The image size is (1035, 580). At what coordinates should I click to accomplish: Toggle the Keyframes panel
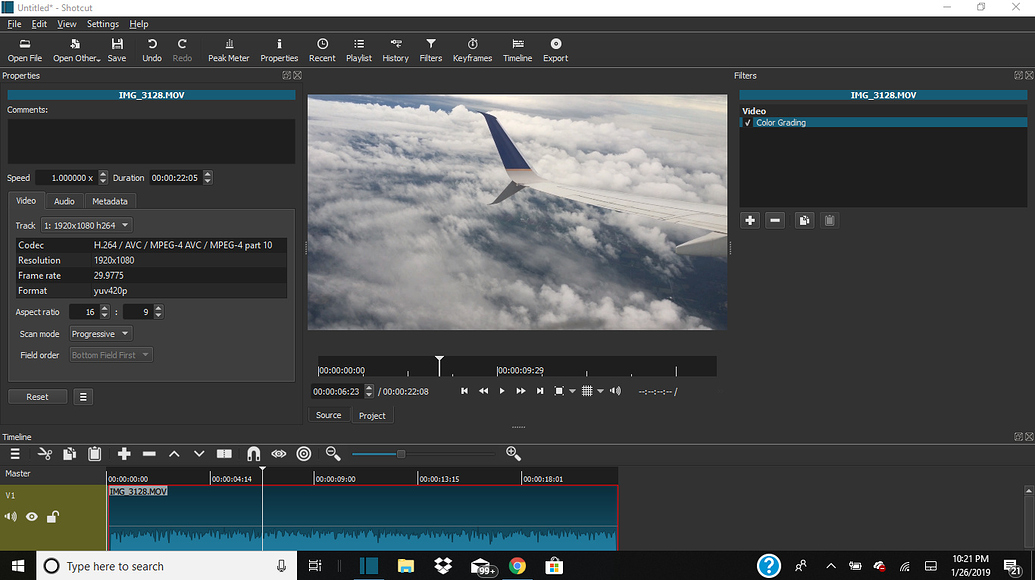click(472, 50)
